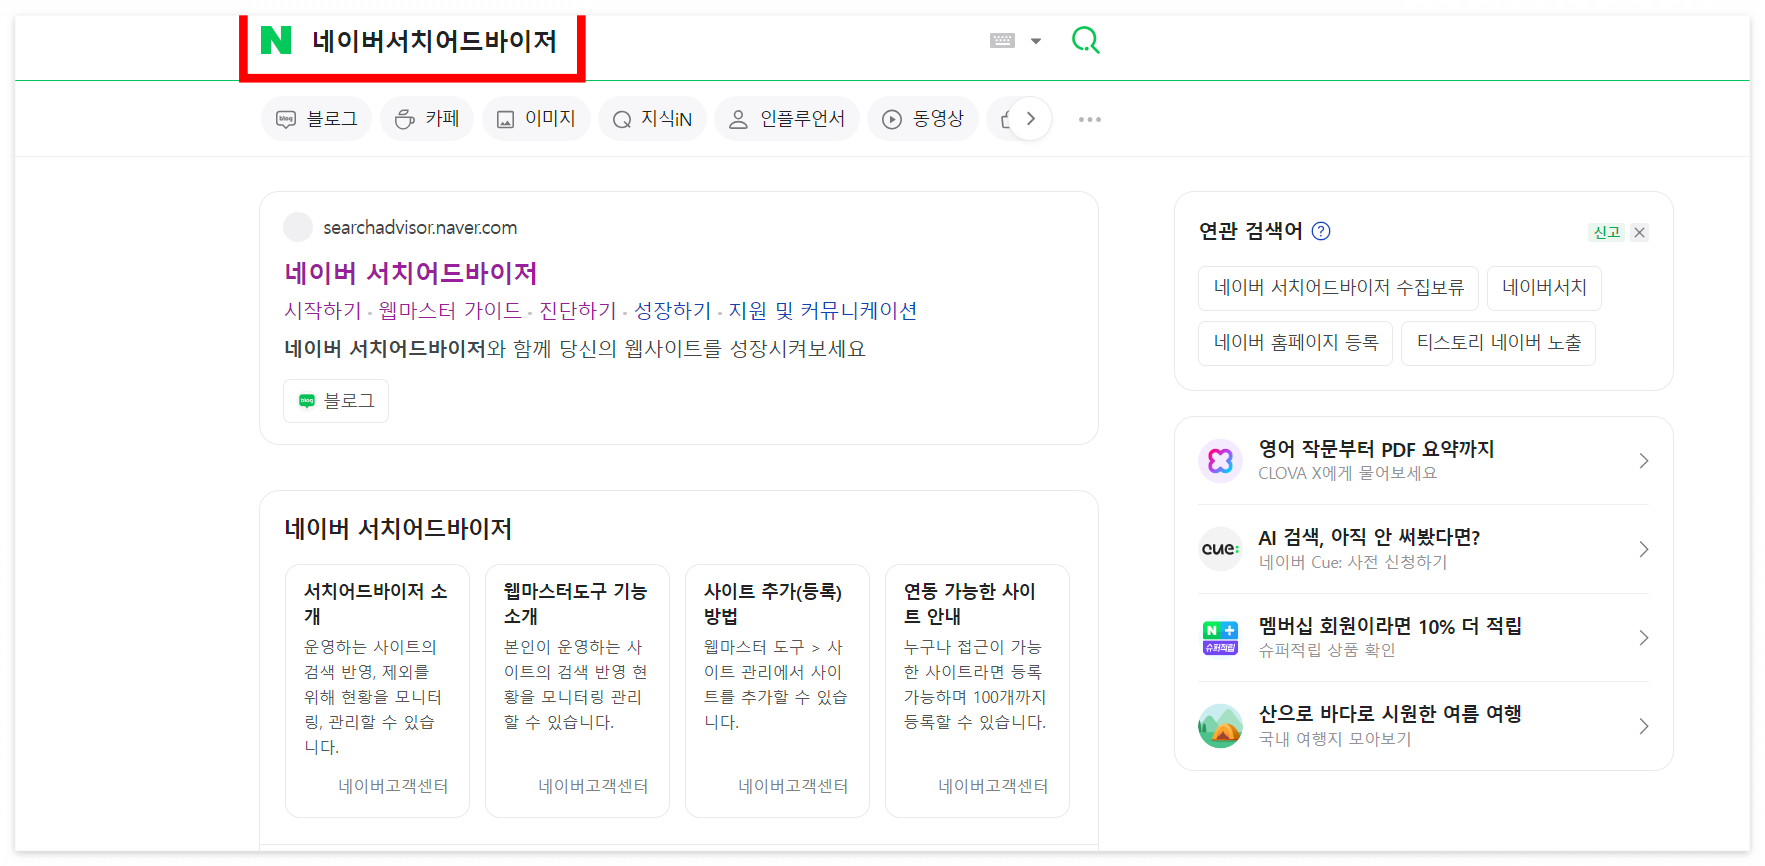The image size is (1765, 866).
Task: Click the Cue: icon
Action: tap(1220, 549)
